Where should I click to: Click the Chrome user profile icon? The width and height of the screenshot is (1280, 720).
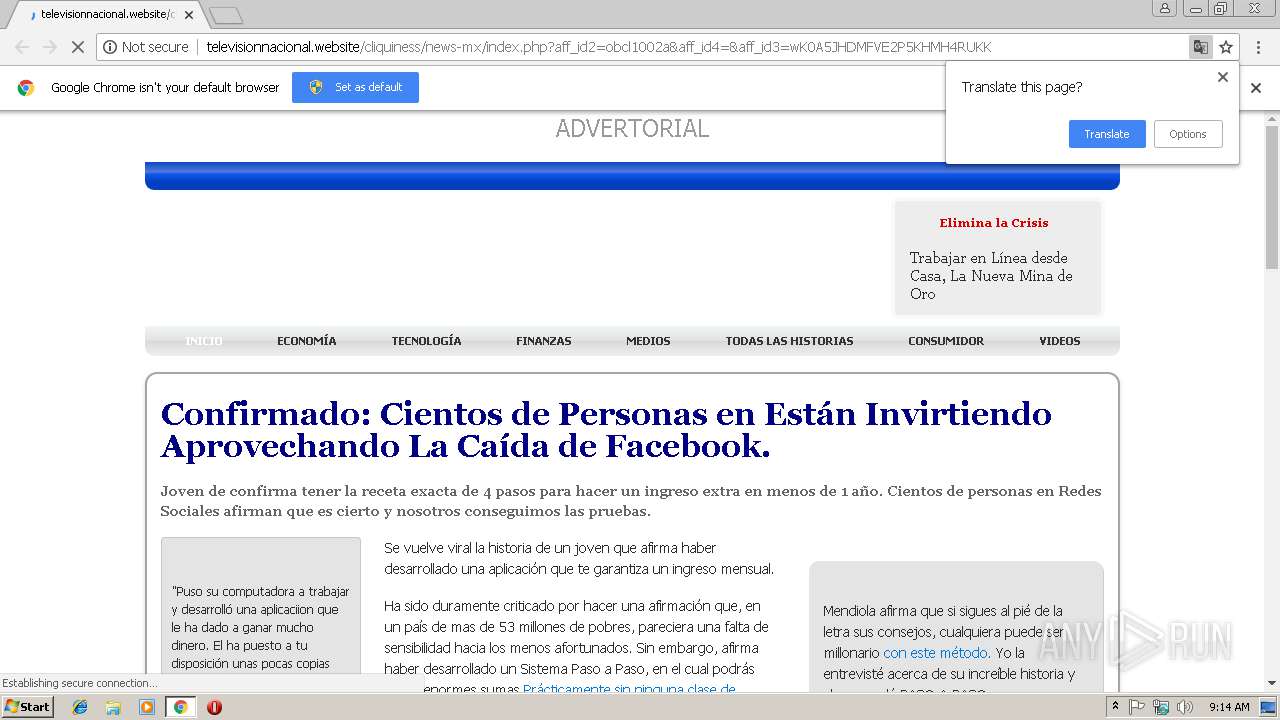1164,8
